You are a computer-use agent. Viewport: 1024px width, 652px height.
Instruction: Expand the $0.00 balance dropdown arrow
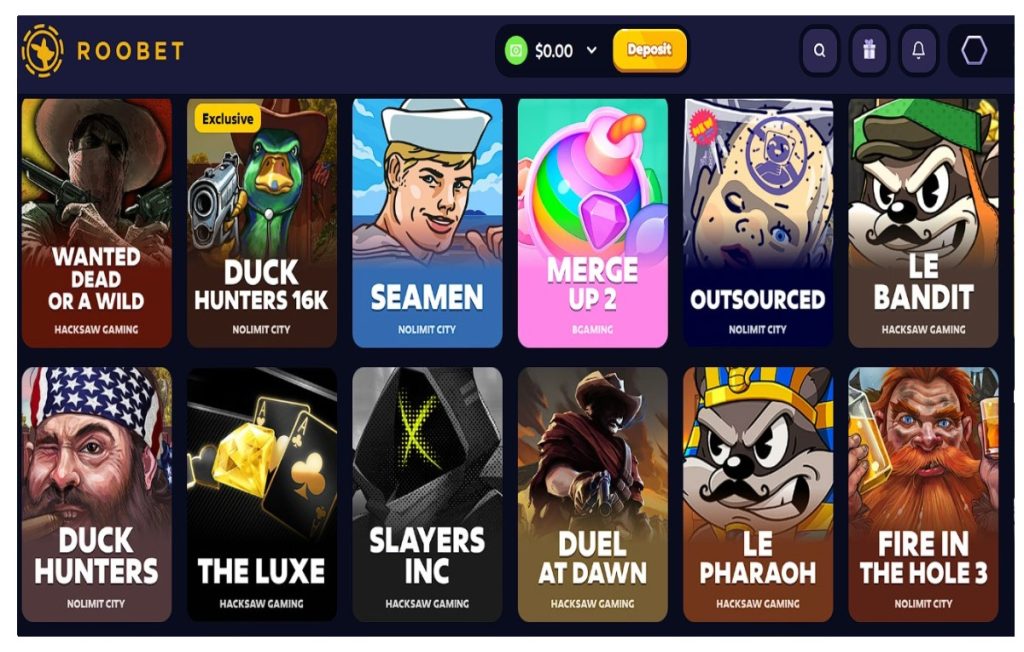[x=592, y=50]
